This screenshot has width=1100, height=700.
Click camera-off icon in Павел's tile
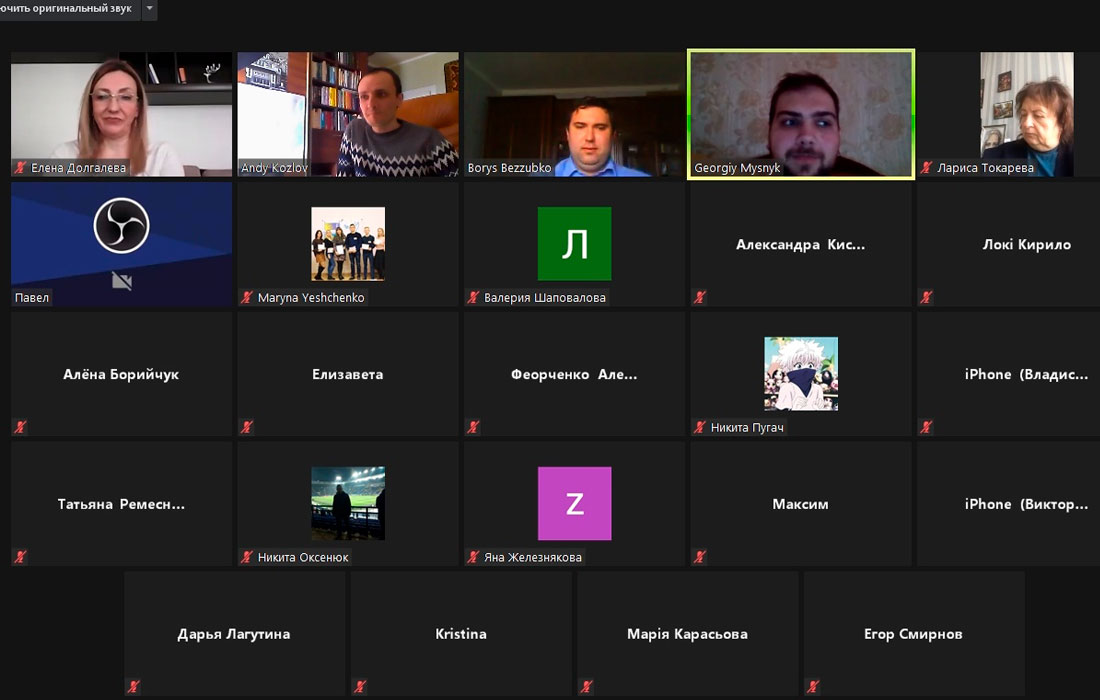point(121,282)
